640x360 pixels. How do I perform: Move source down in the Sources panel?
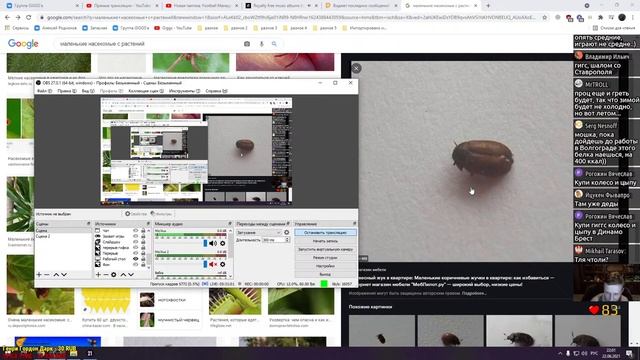[131, 275]
